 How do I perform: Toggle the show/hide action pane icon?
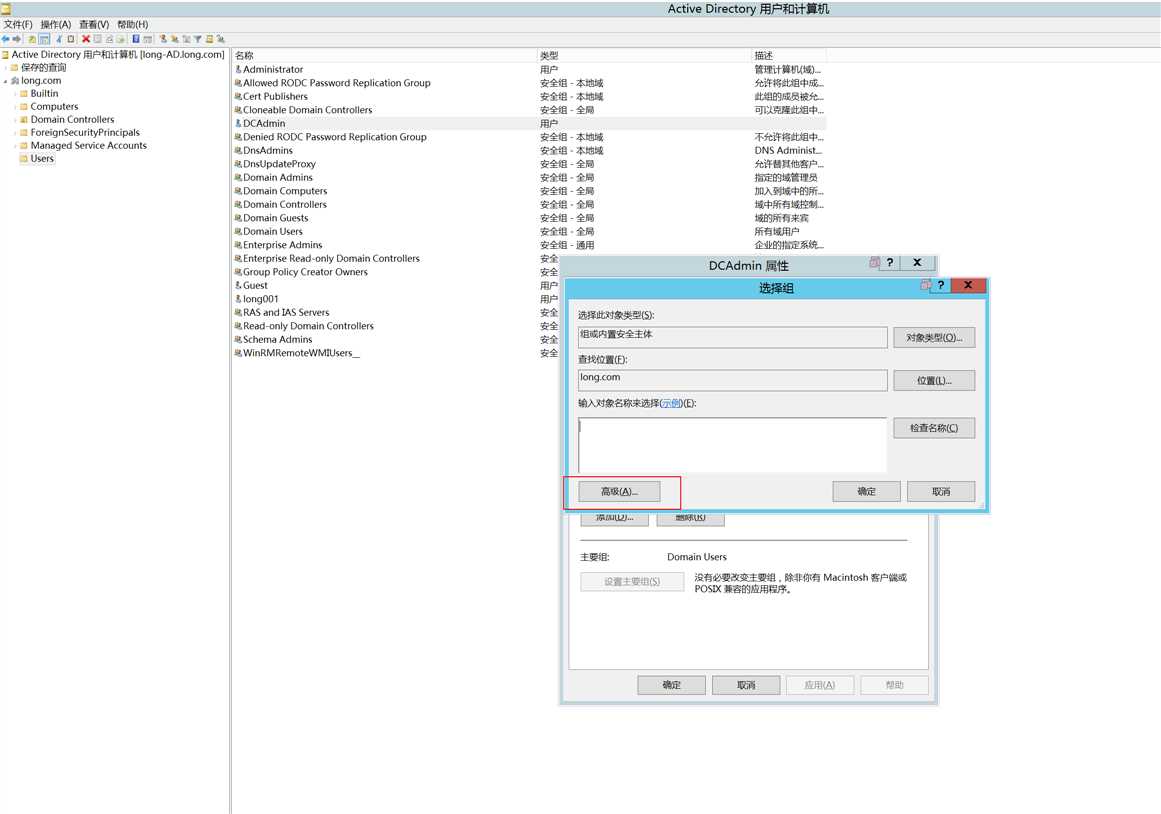click(x=147, y=39)
